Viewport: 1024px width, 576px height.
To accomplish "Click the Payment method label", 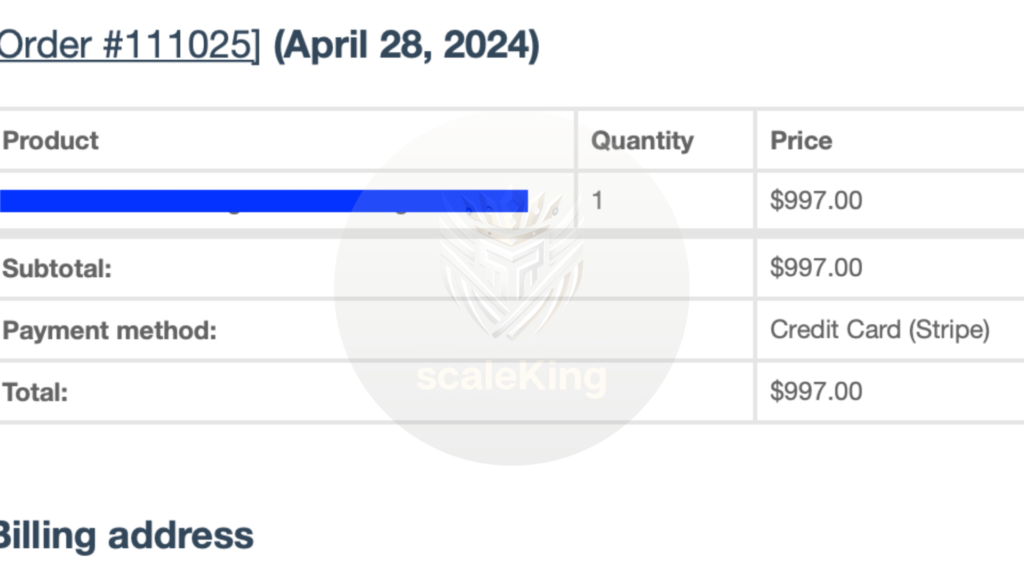I will 109,330.
